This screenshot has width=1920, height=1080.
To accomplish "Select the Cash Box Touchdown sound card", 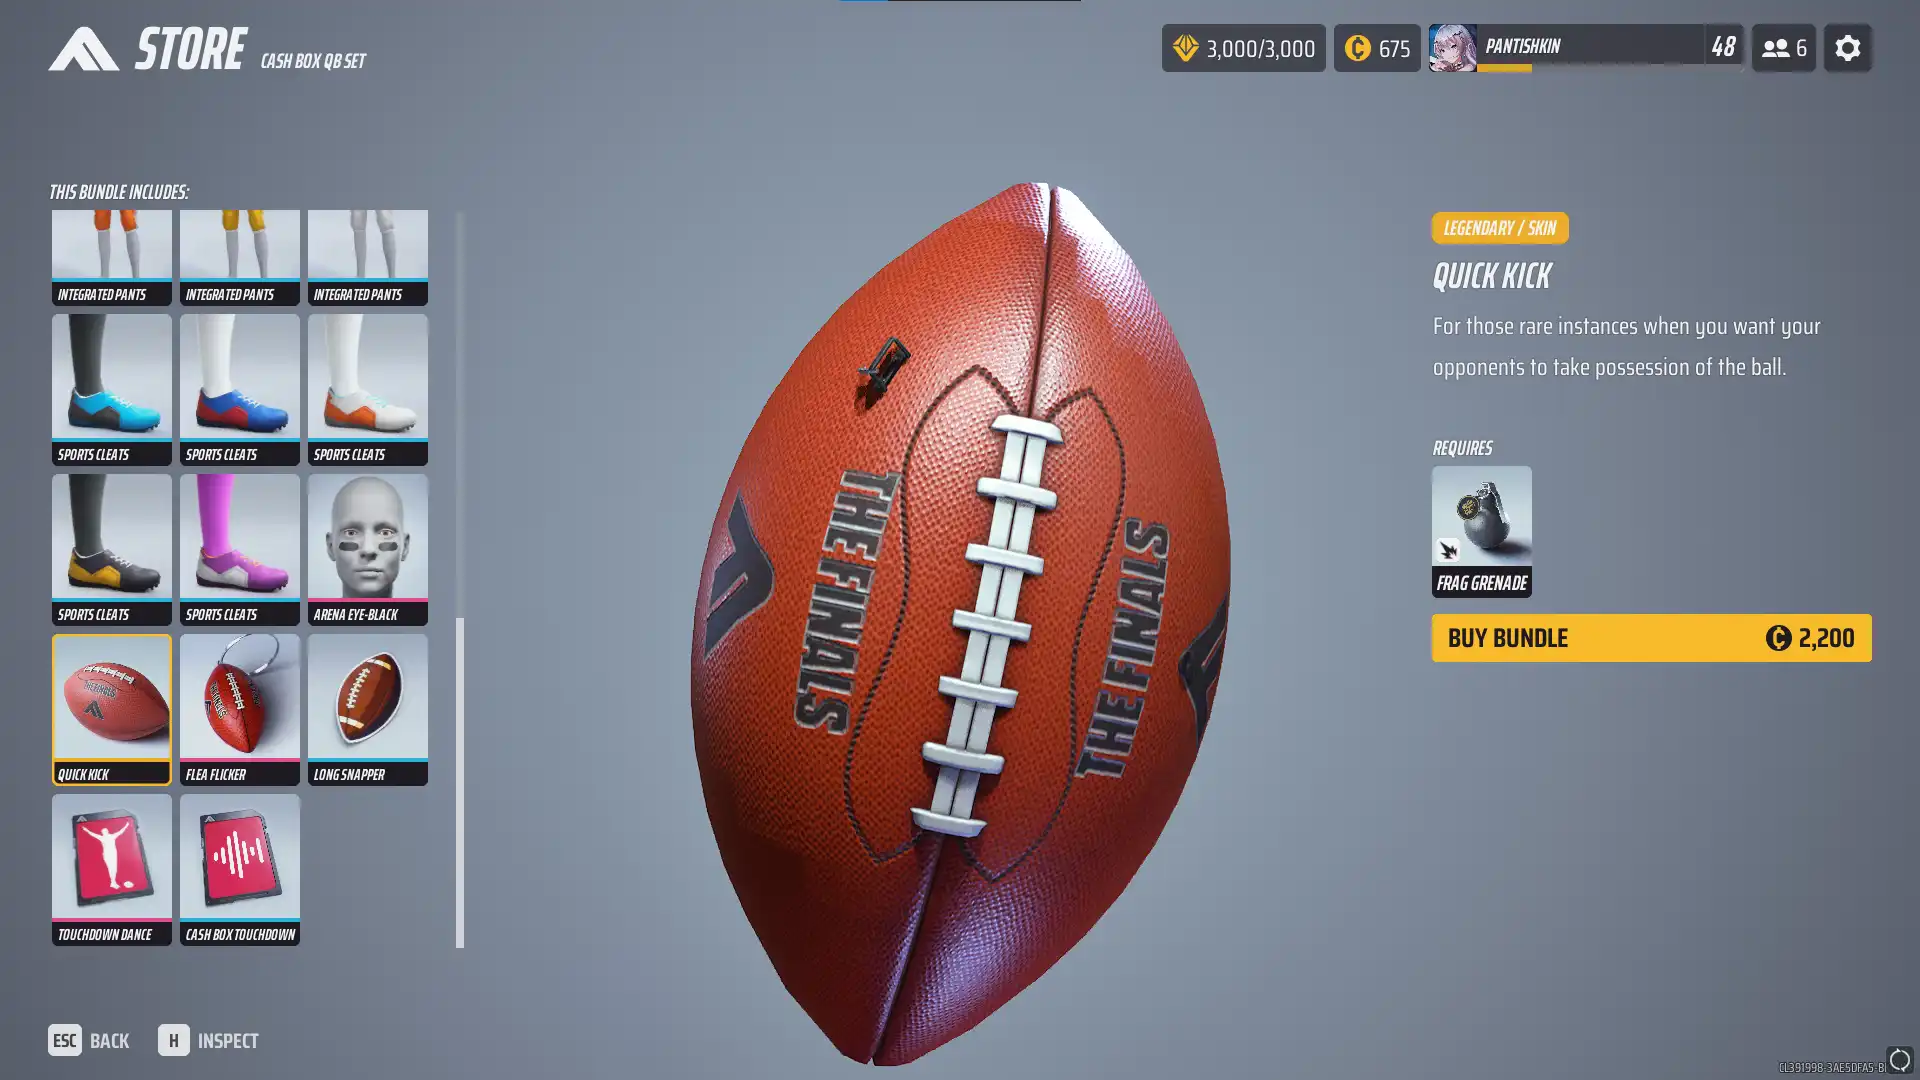I will click(x=240, y=869).
